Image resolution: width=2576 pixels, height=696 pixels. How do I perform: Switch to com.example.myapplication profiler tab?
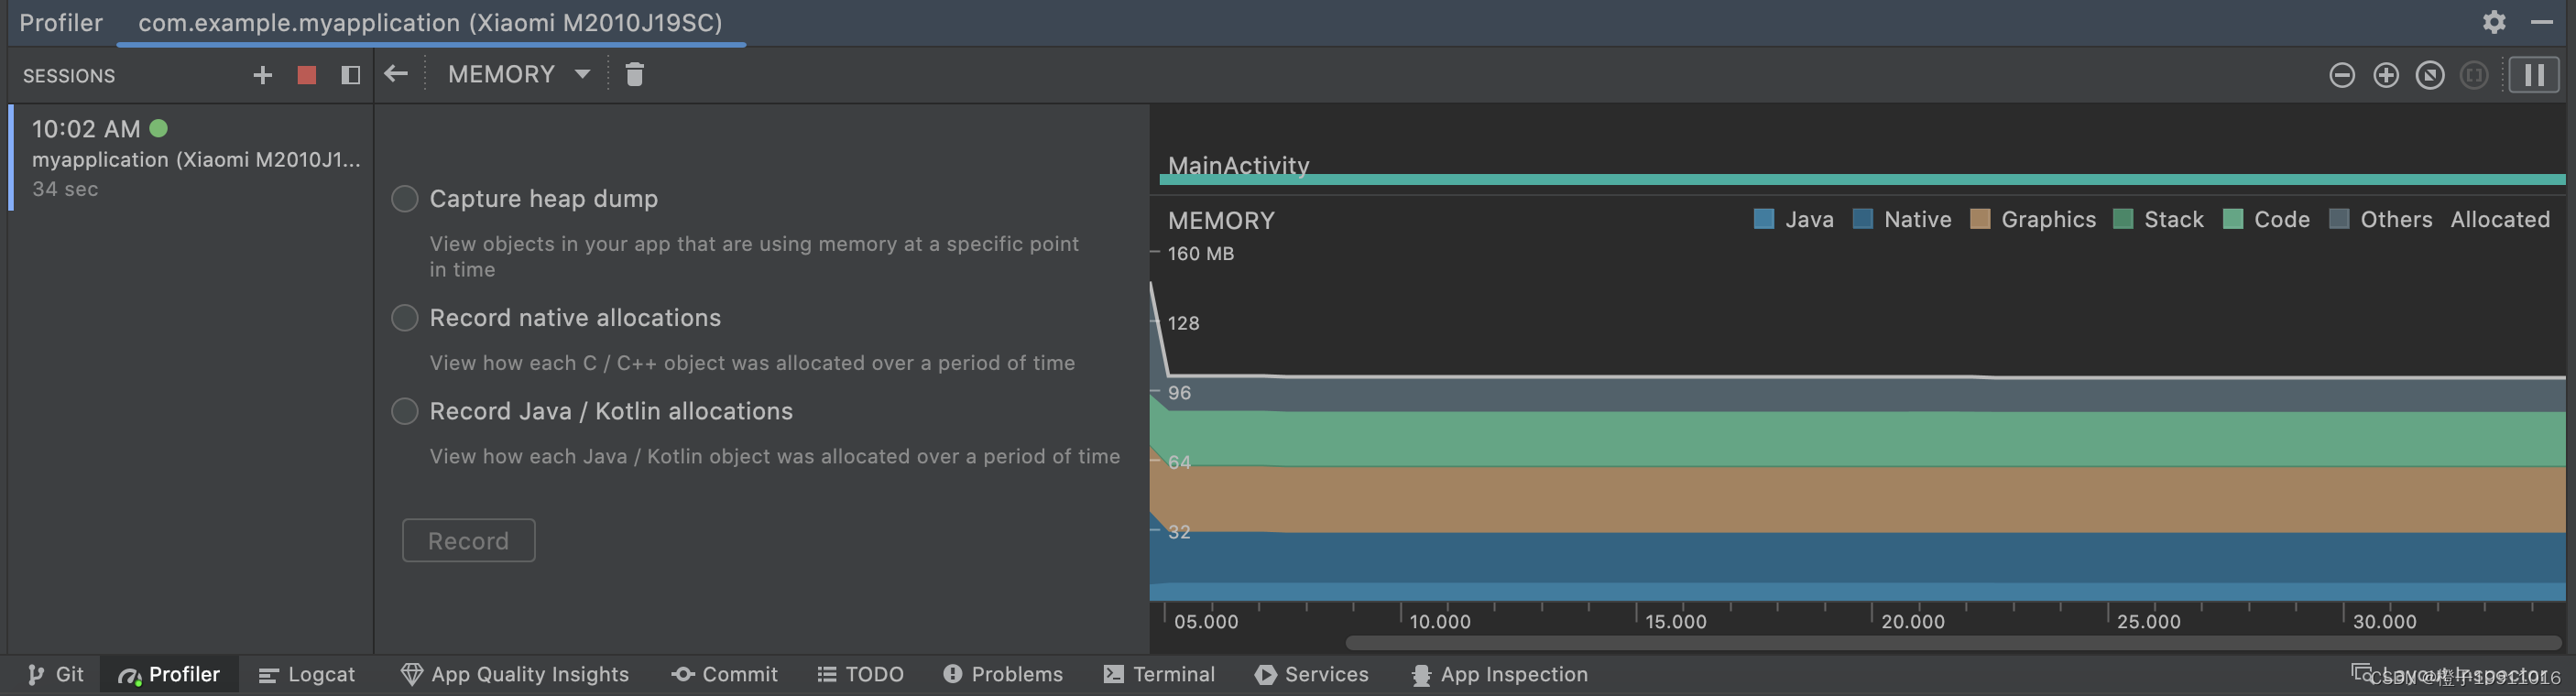(430, 23)
